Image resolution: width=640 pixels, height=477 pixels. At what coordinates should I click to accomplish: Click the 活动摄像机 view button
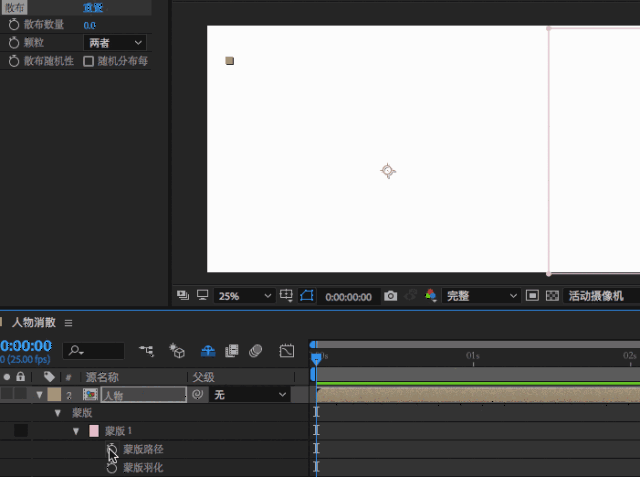(x=600, y=297)
